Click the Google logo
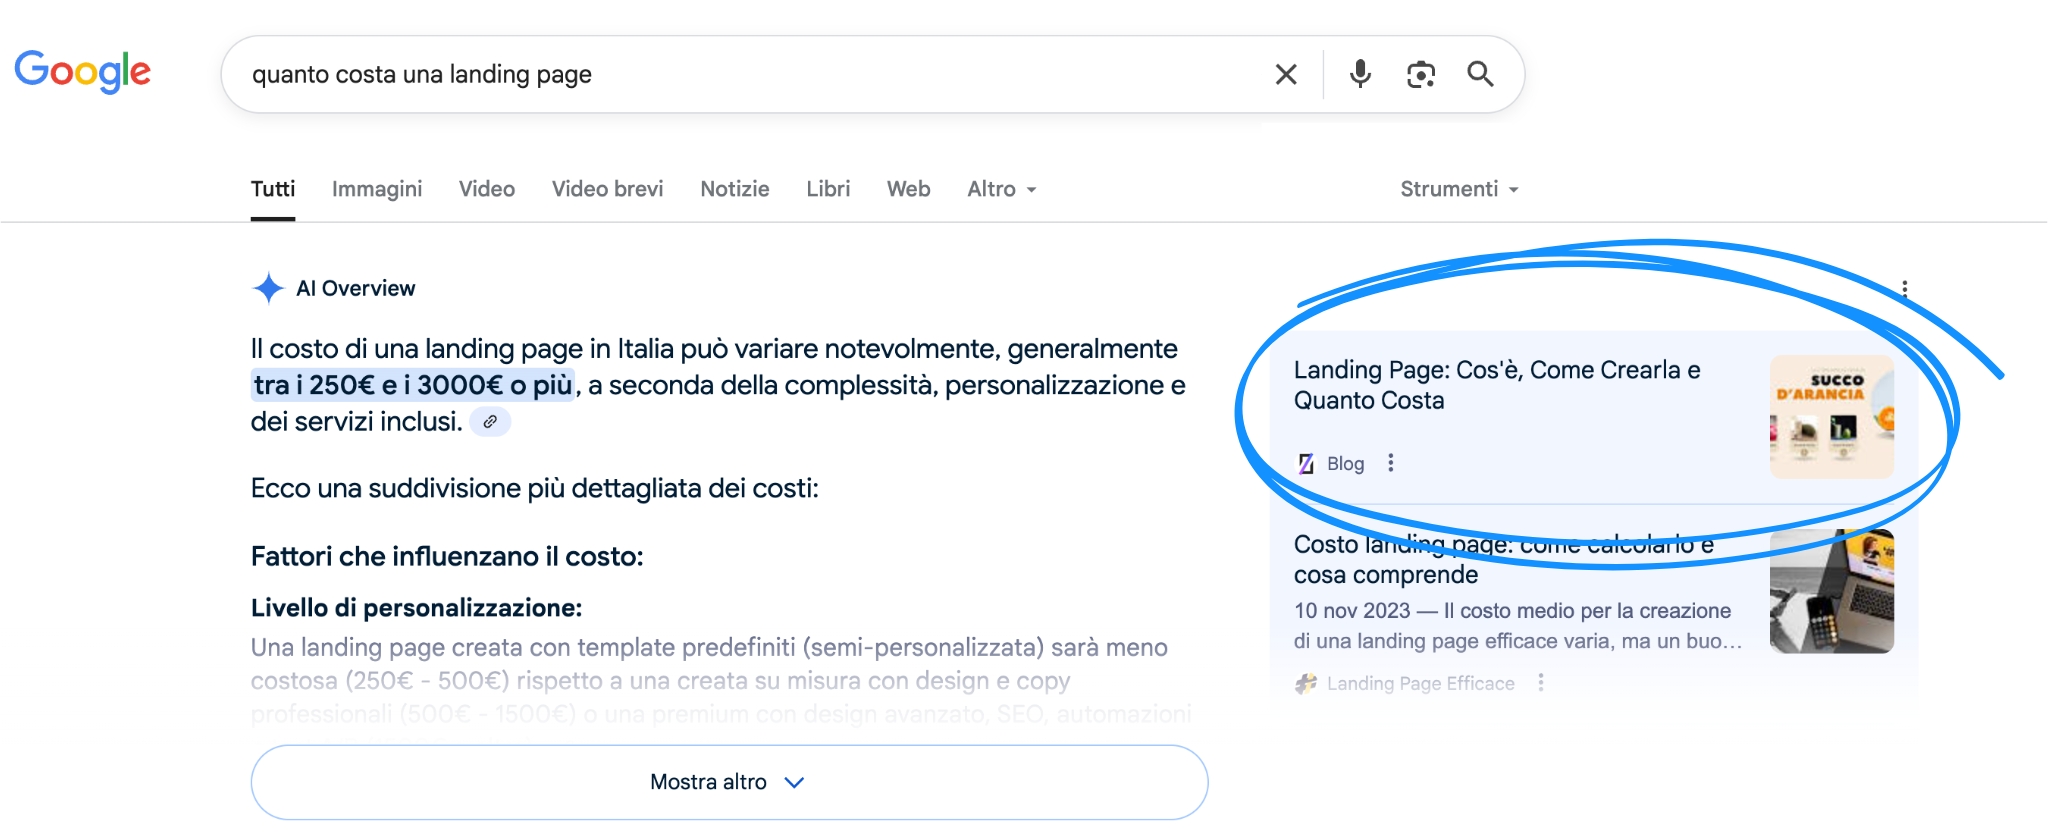Viewport: 2048px width, 837px height. click(82, 71)
